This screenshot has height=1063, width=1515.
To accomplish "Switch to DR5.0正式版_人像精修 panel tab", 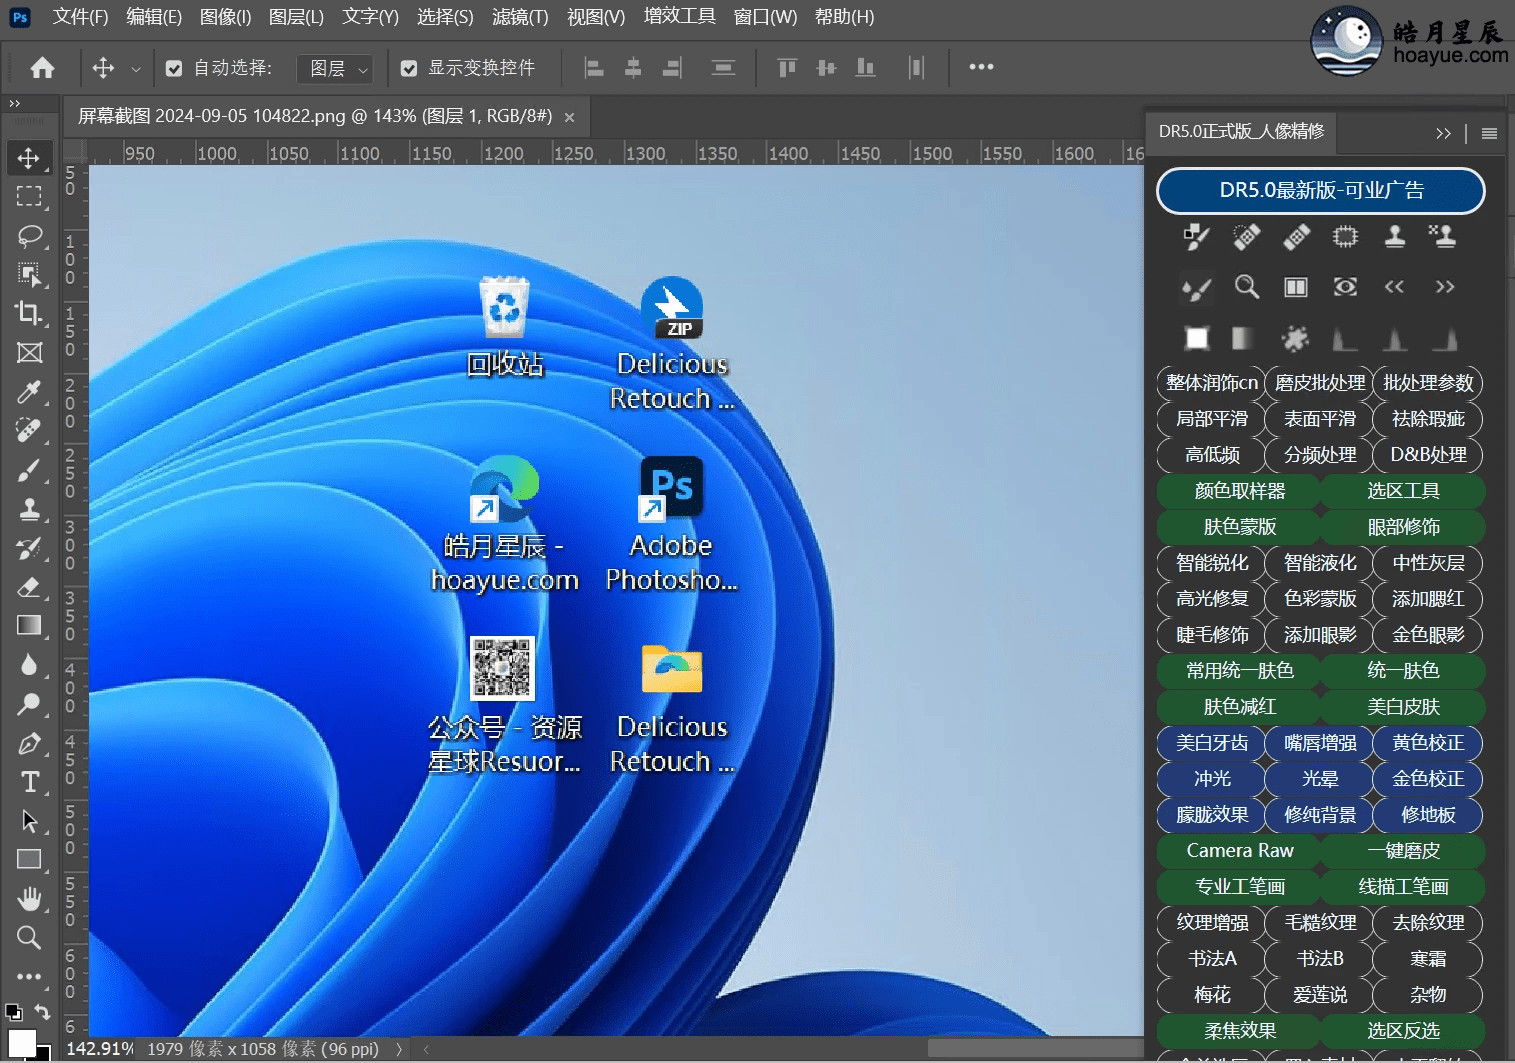I will tap(1241, 131).
